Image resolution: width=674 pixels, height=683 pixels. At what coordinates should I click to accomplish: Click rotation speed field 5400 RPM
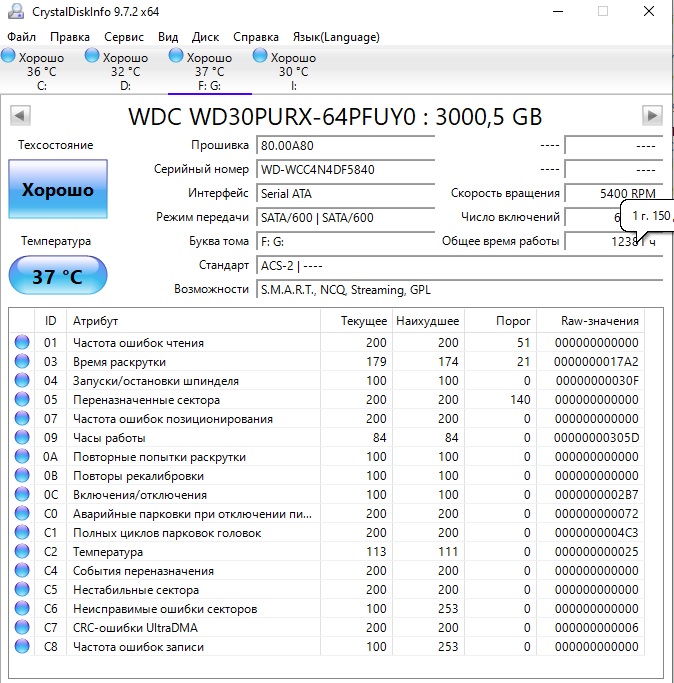(x=614, y=193)
